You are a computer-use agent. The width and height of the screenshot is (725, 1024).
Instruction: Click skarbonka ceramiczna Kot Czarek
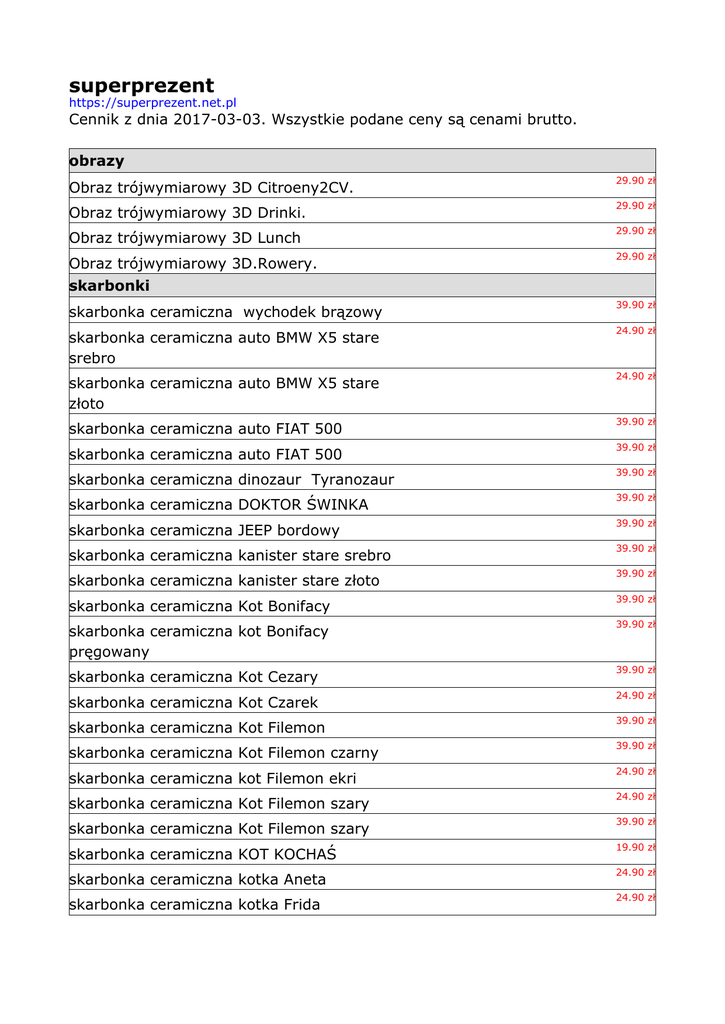[193, 703]
